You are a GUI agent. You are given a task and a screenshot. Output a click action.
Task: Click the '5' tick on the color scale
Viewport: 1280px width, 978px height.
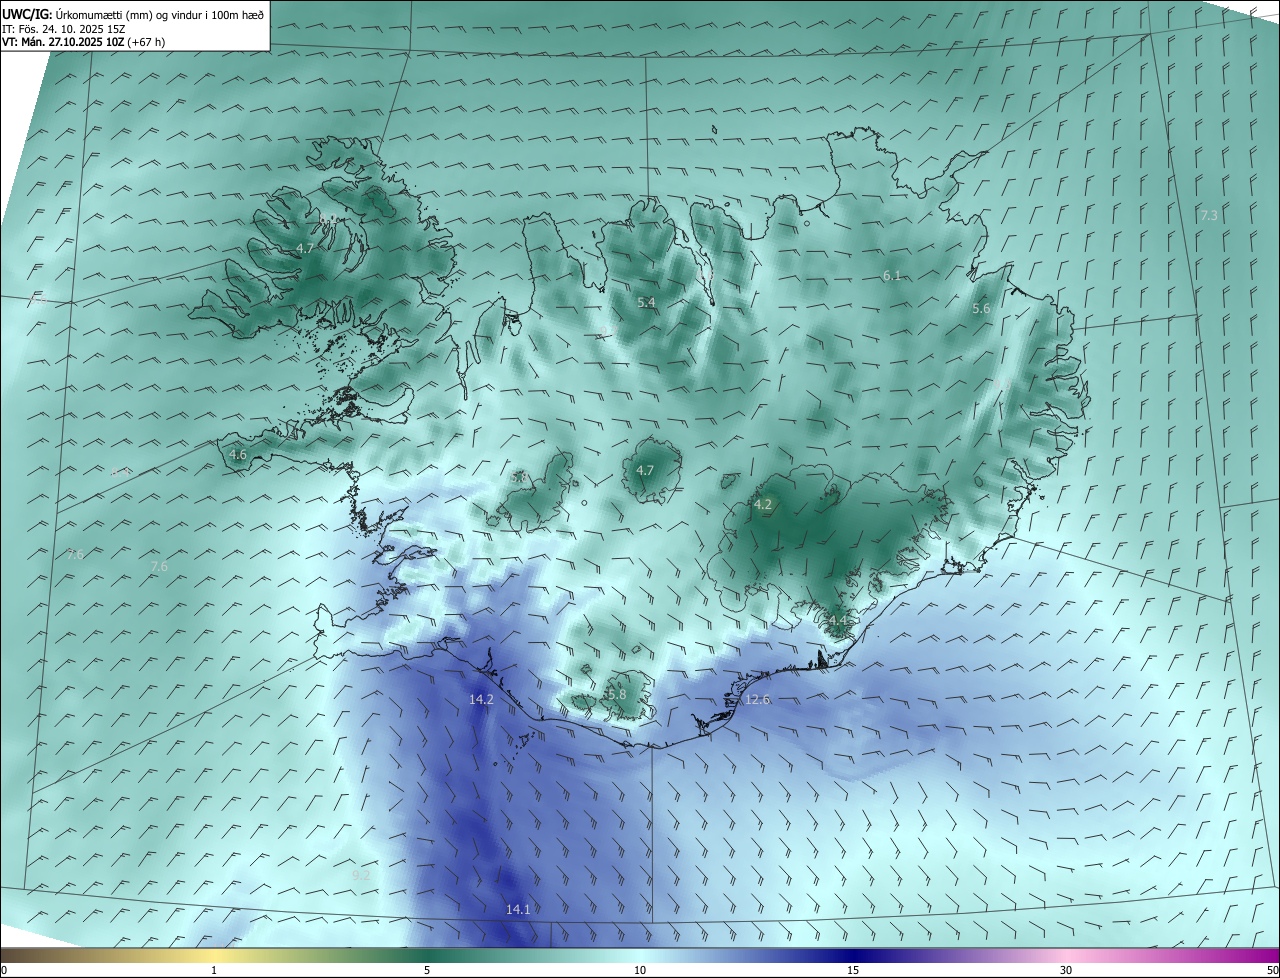(427, 970)
